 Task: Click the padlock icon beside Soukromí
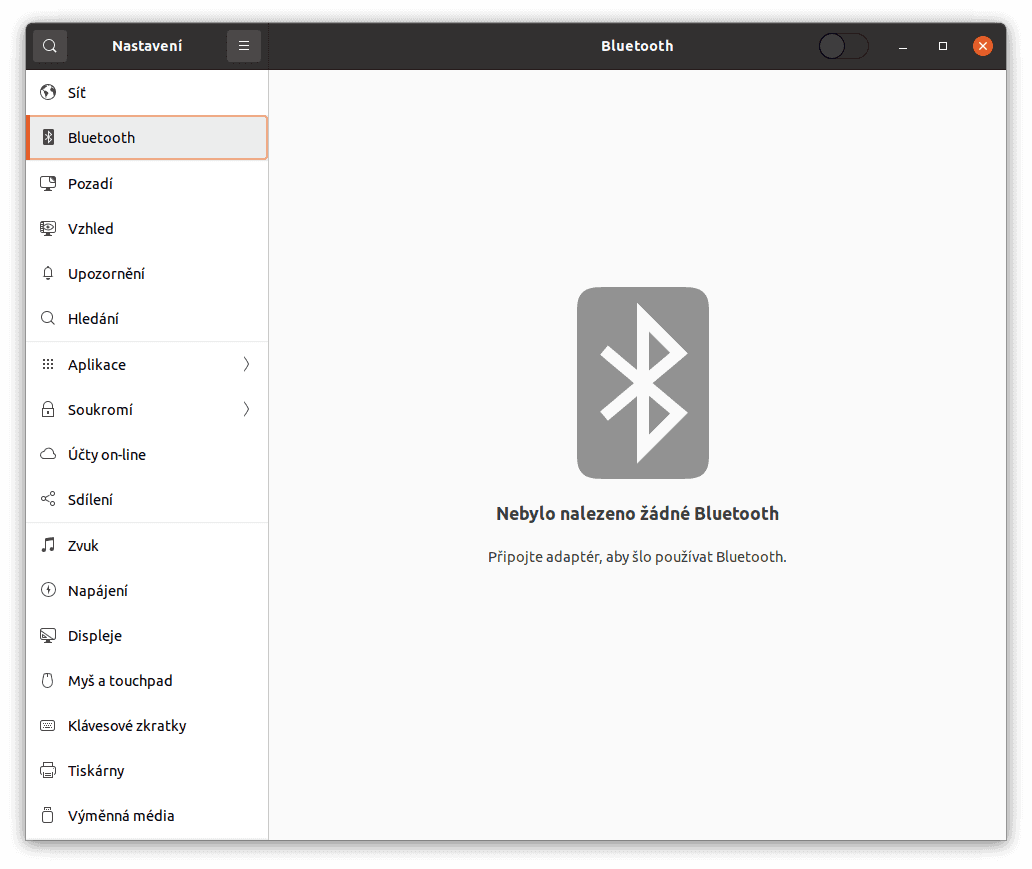click(48, 409)
